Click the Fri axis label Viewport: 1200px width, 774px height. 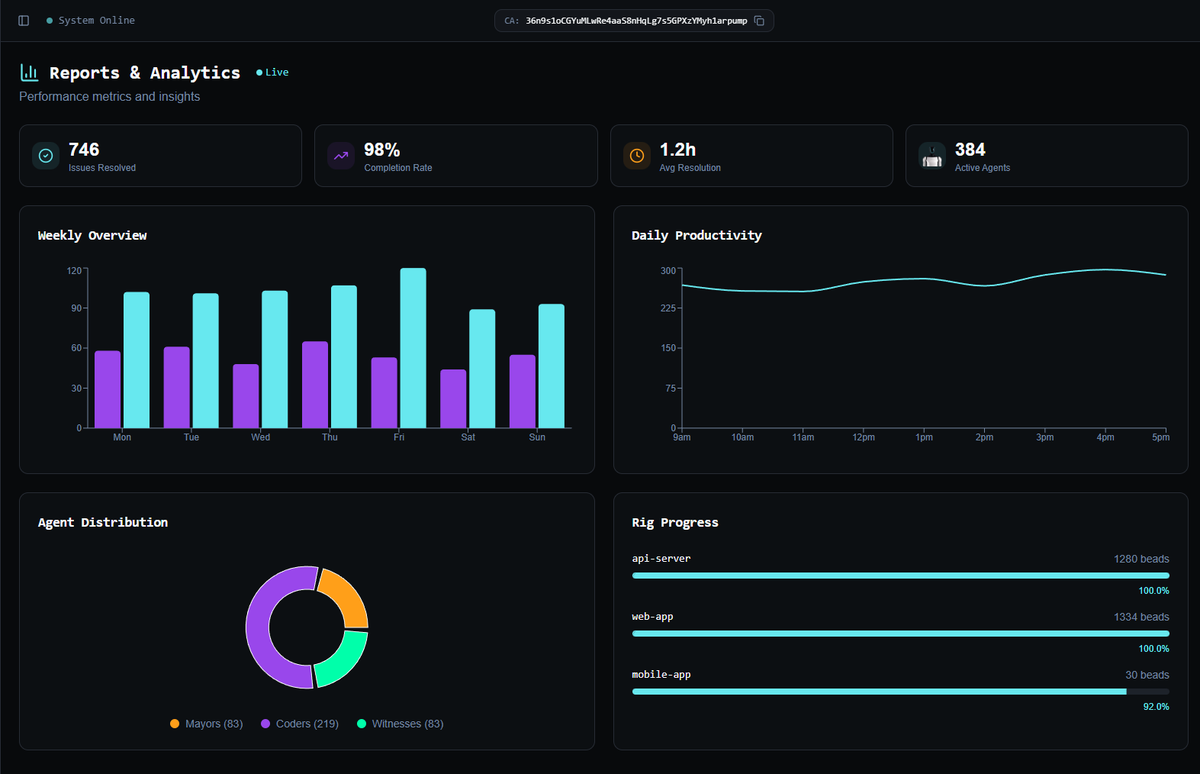pyautogui.click(x=399, y=437)
